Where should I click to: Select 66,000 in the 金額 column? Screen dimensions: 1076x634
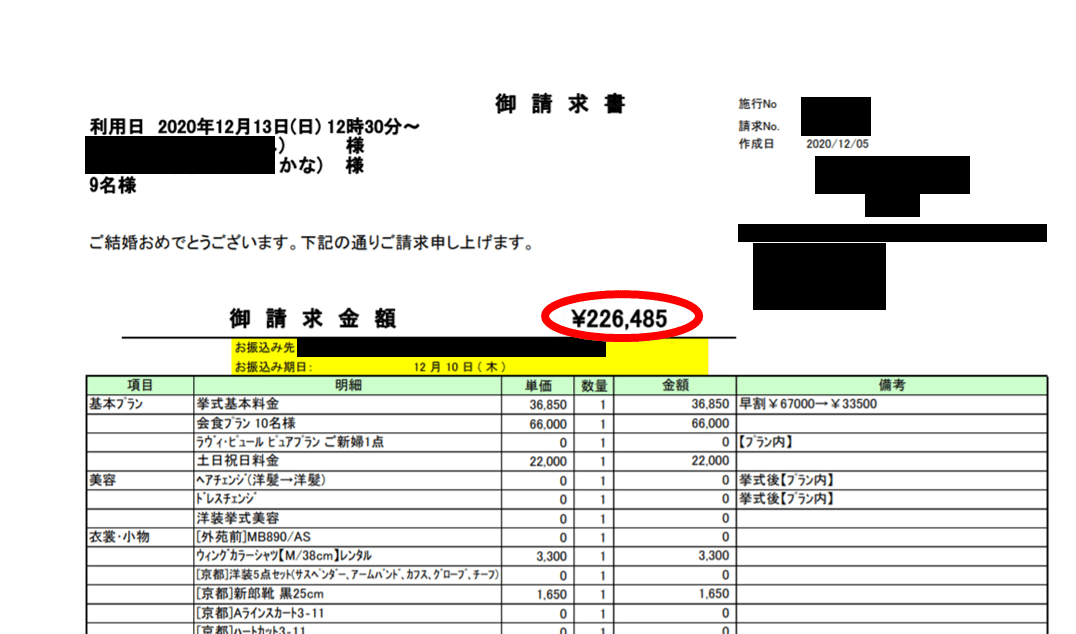710,424
